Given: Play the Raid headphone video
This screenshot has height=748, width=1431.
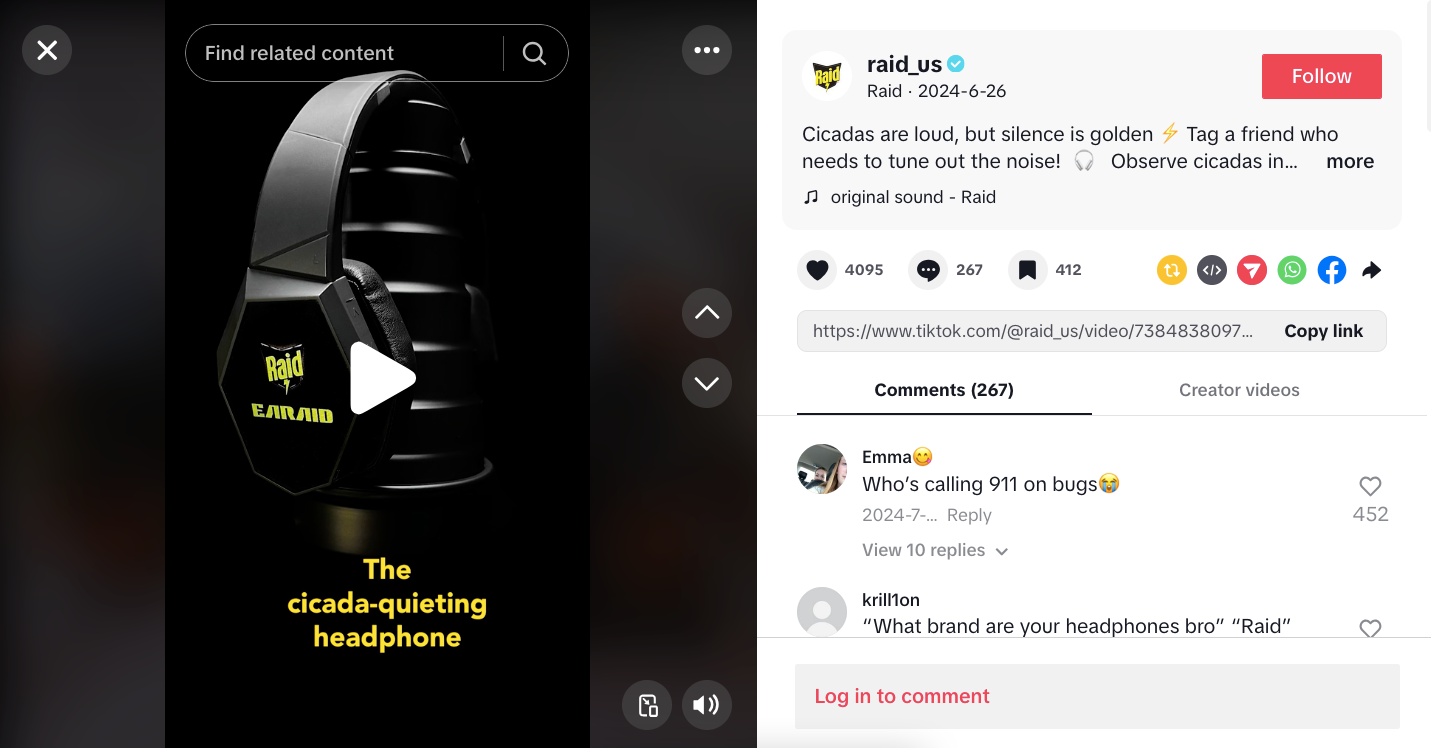Looking at the screenshot, I should coord(382,378).
